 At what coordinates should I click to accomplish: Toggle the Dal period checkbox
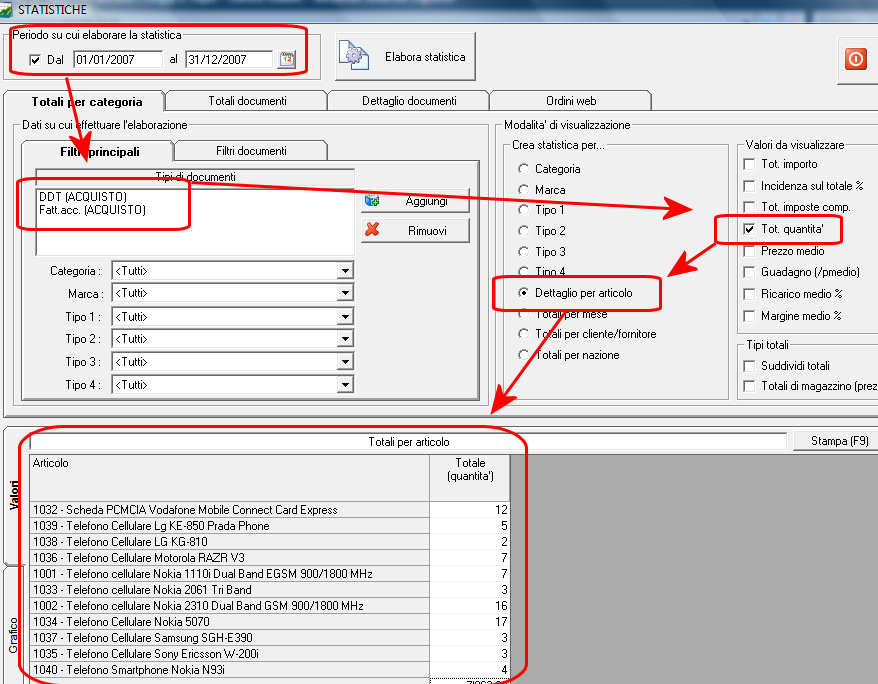35,60
